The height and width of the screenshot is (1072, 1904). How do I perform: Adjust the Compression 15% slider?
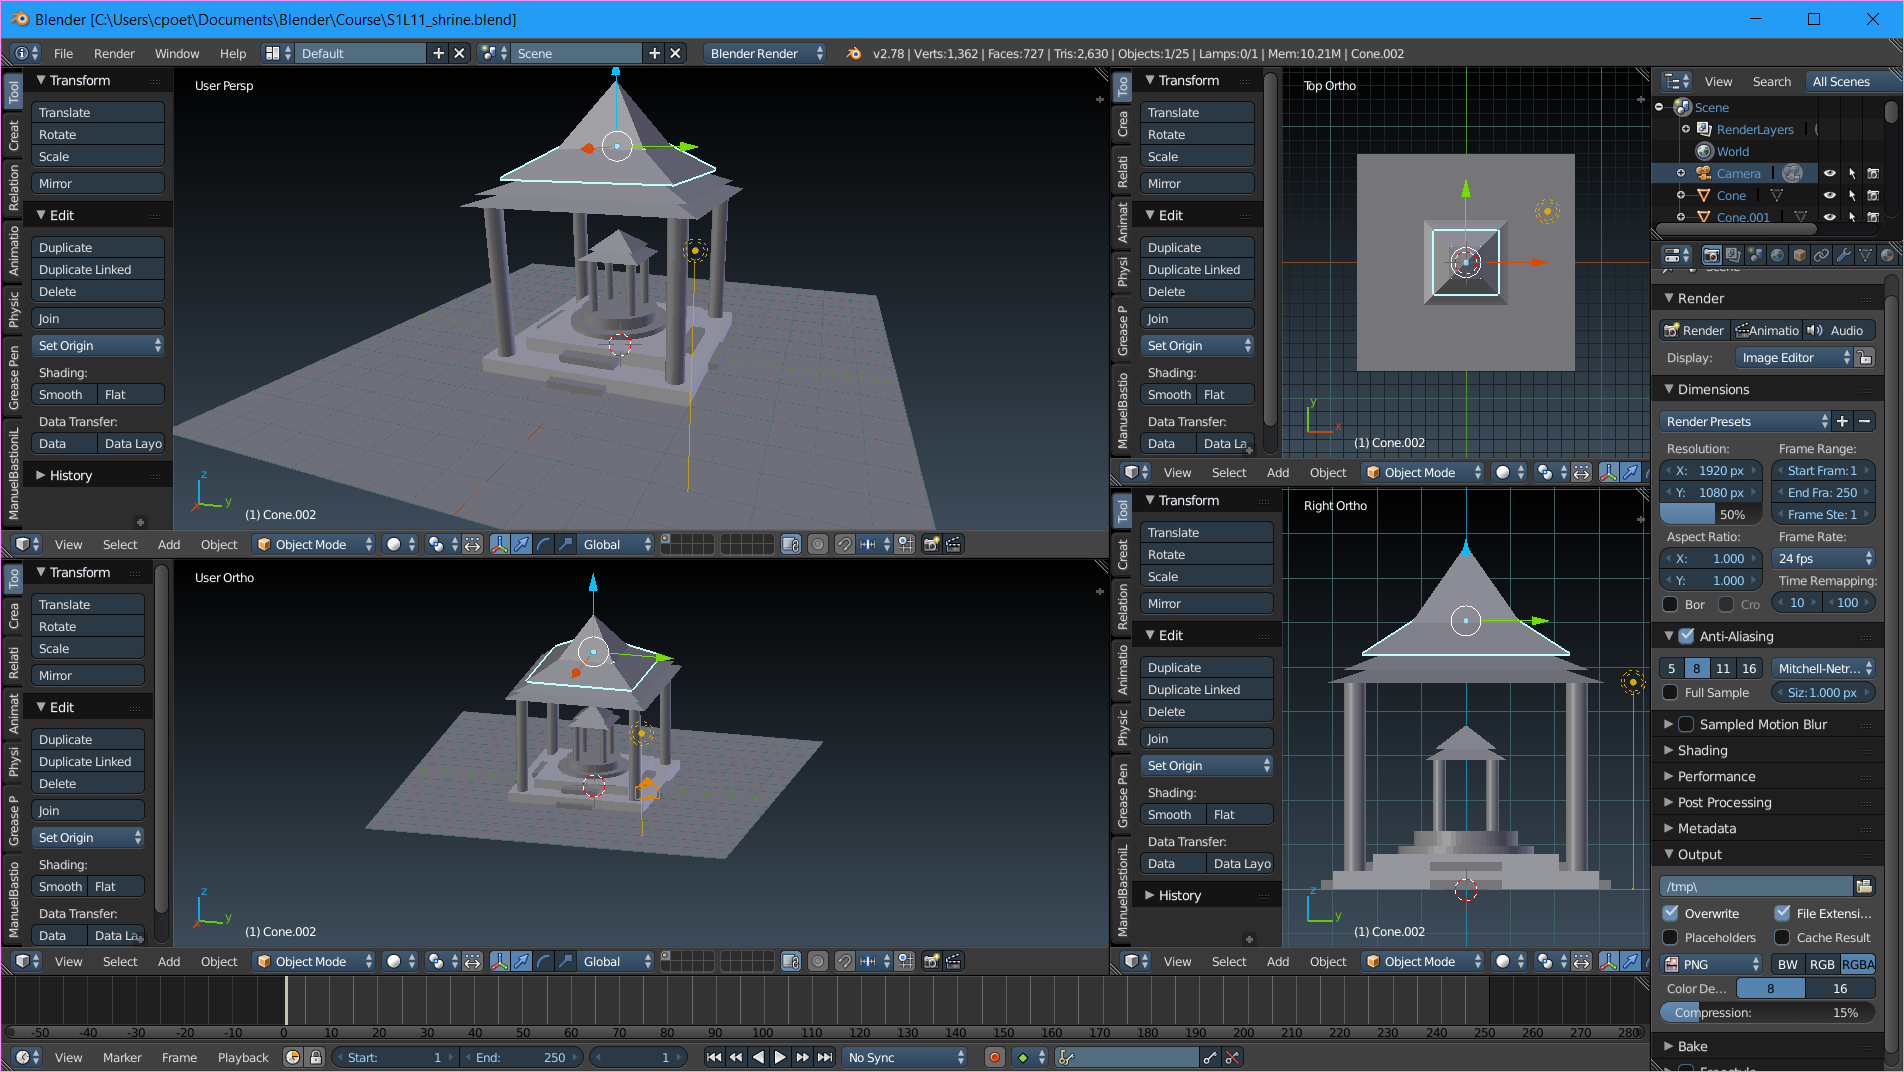1768,1012
